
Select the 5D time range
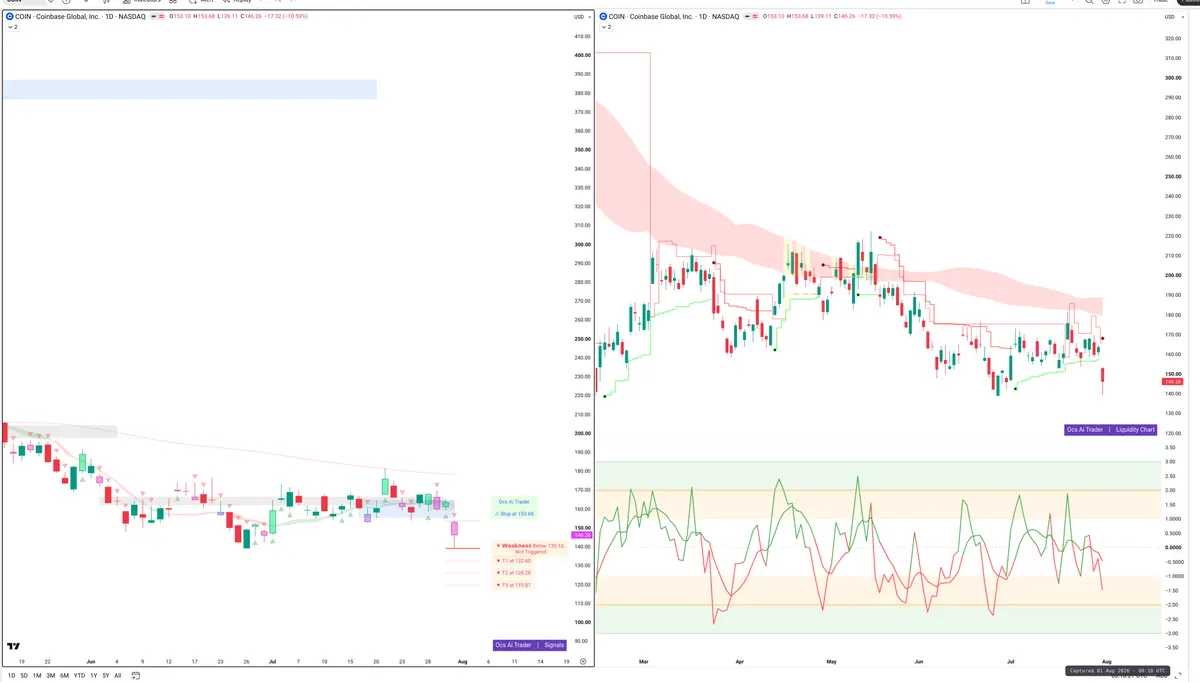pos(25,675)
